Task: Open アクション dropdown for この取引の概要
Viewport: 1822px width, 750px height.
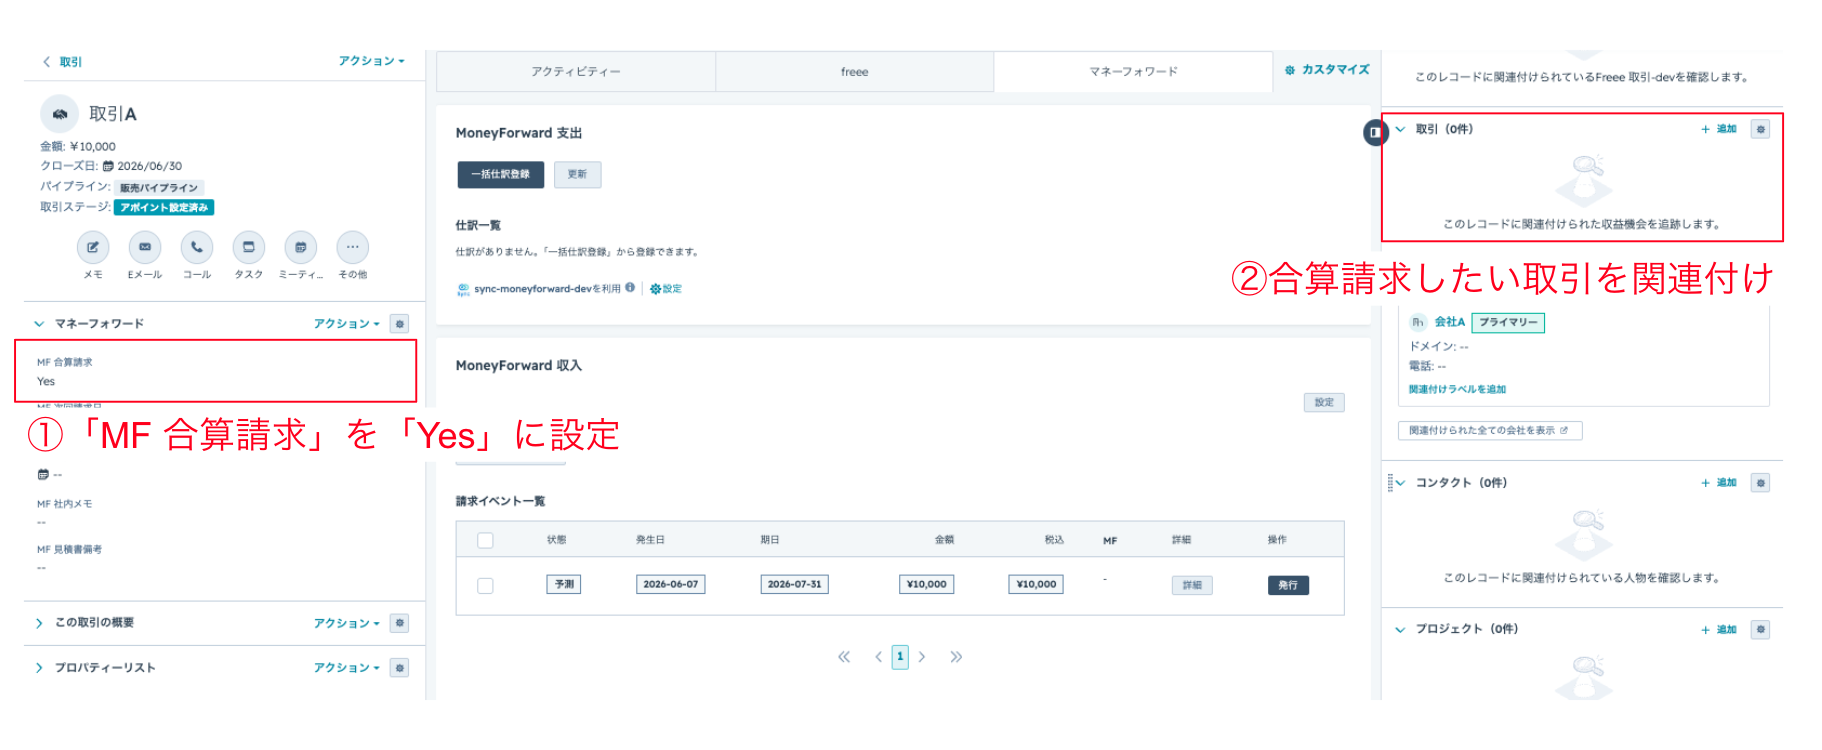Action: 347,623
